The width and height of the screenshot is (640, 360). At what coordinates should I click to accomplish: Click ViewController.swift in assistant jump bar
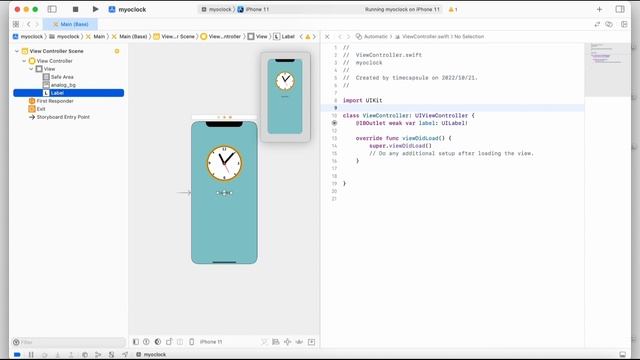coord(422,36)
